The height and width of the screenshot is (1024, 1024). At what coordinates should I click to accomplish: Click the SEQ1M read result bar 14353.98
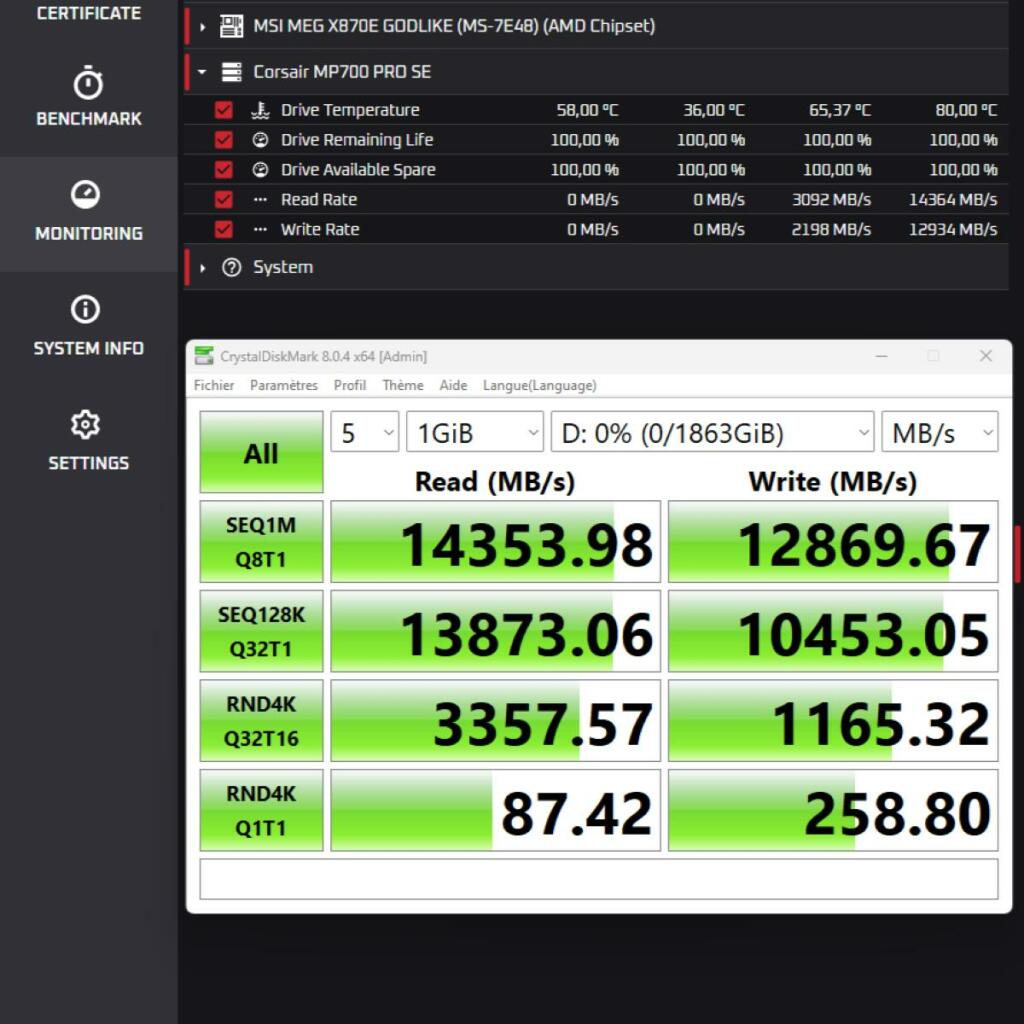tap(496, 542)
